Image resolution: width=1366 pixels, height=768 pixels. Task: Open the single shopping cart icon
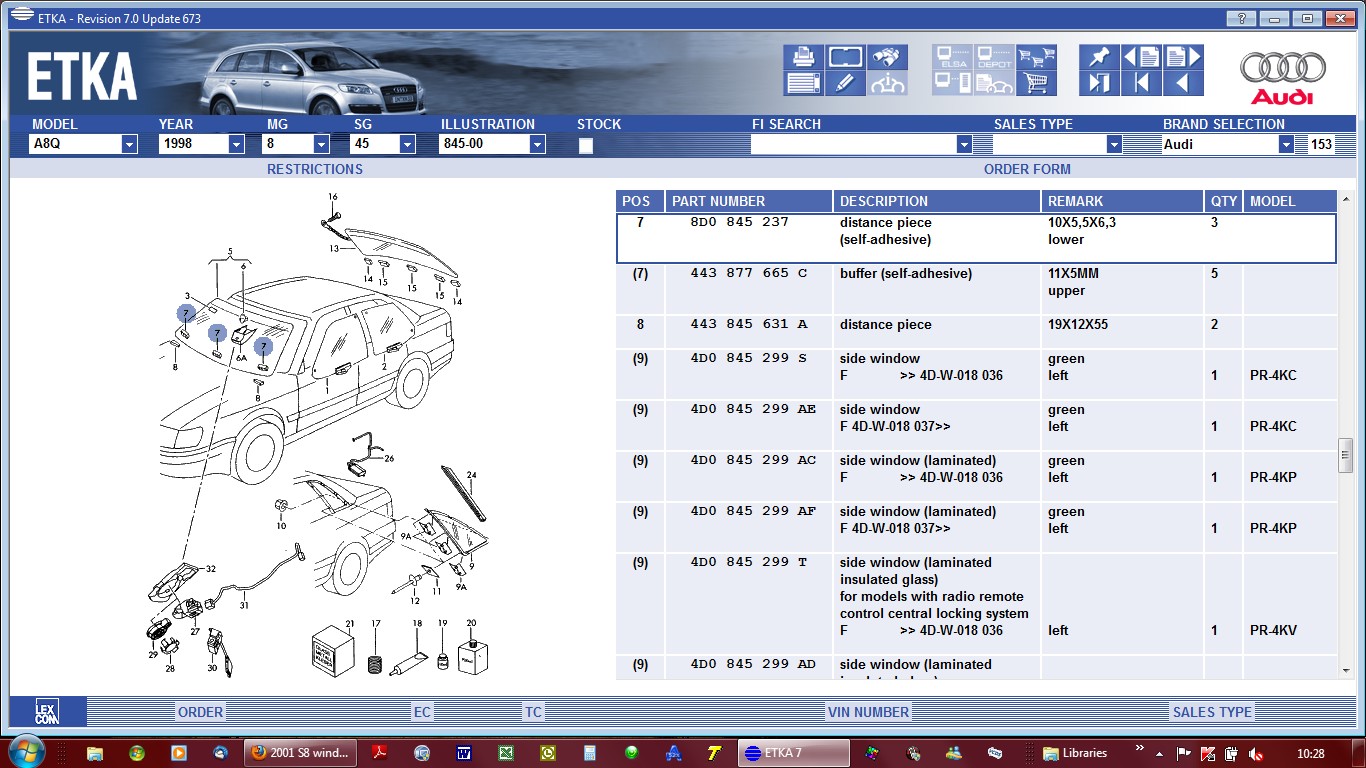pyautogui.click(x=1037, y=83)
